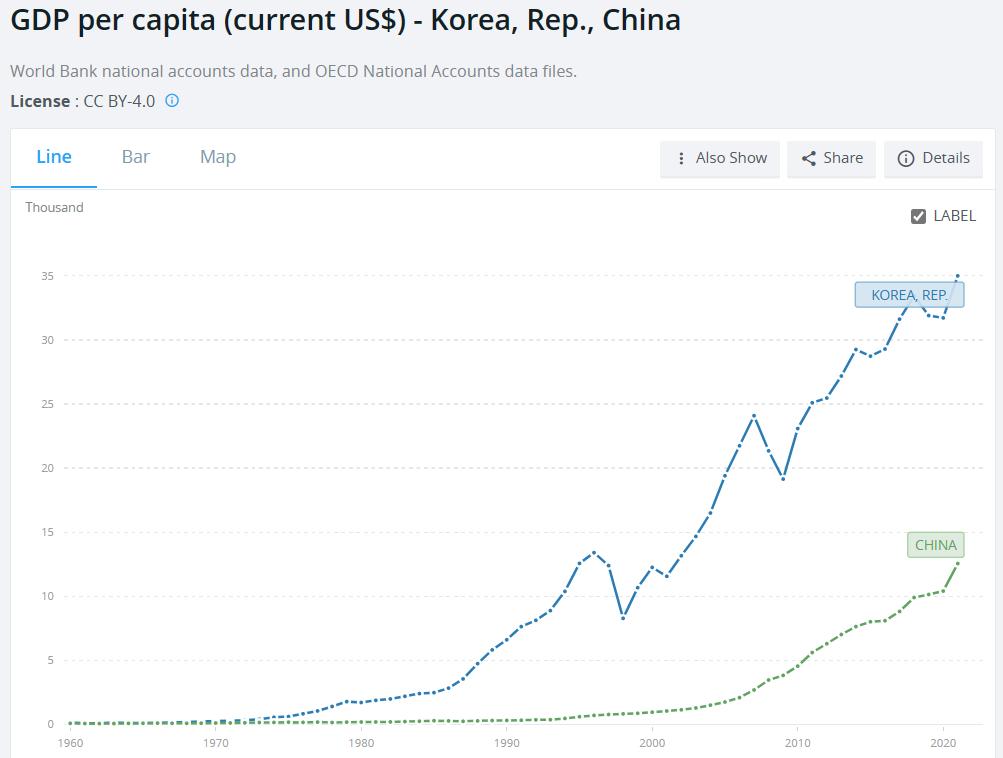1003x758 pixels.
Task: Select the Line tab
Action: (54, 157)
